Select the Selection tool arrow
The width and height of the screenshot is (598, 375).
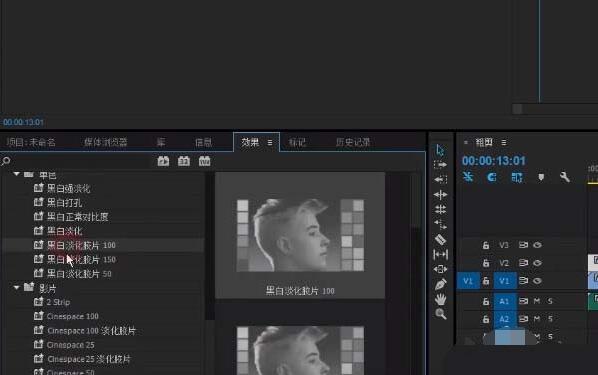click(x=440, y=150)
